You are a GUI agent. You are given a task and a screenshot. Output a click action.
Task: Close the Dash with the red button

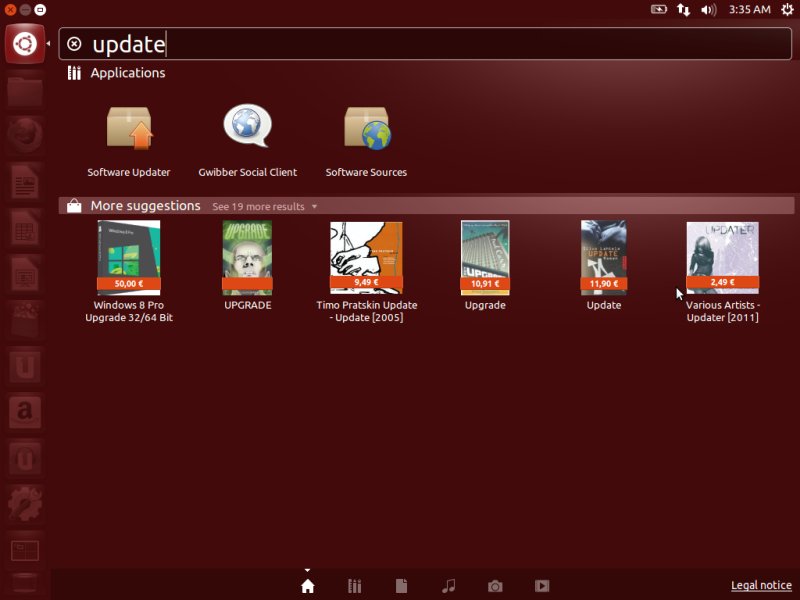10,10
